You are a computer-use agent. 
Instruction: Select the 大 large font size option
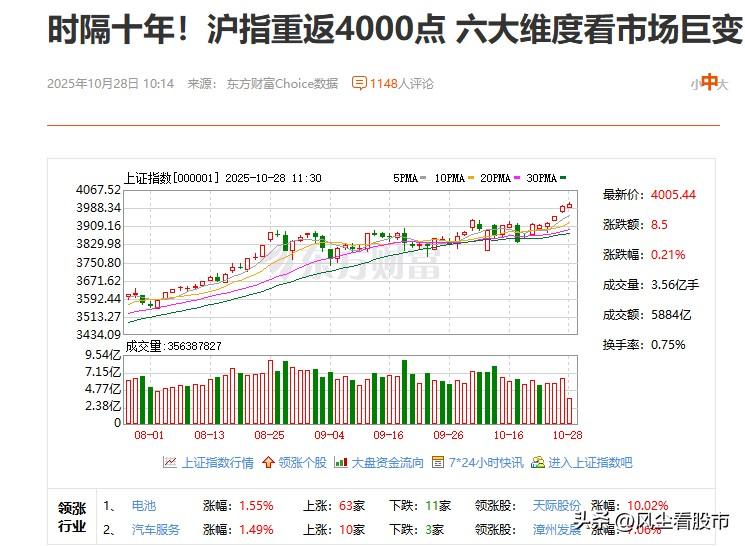723,85
